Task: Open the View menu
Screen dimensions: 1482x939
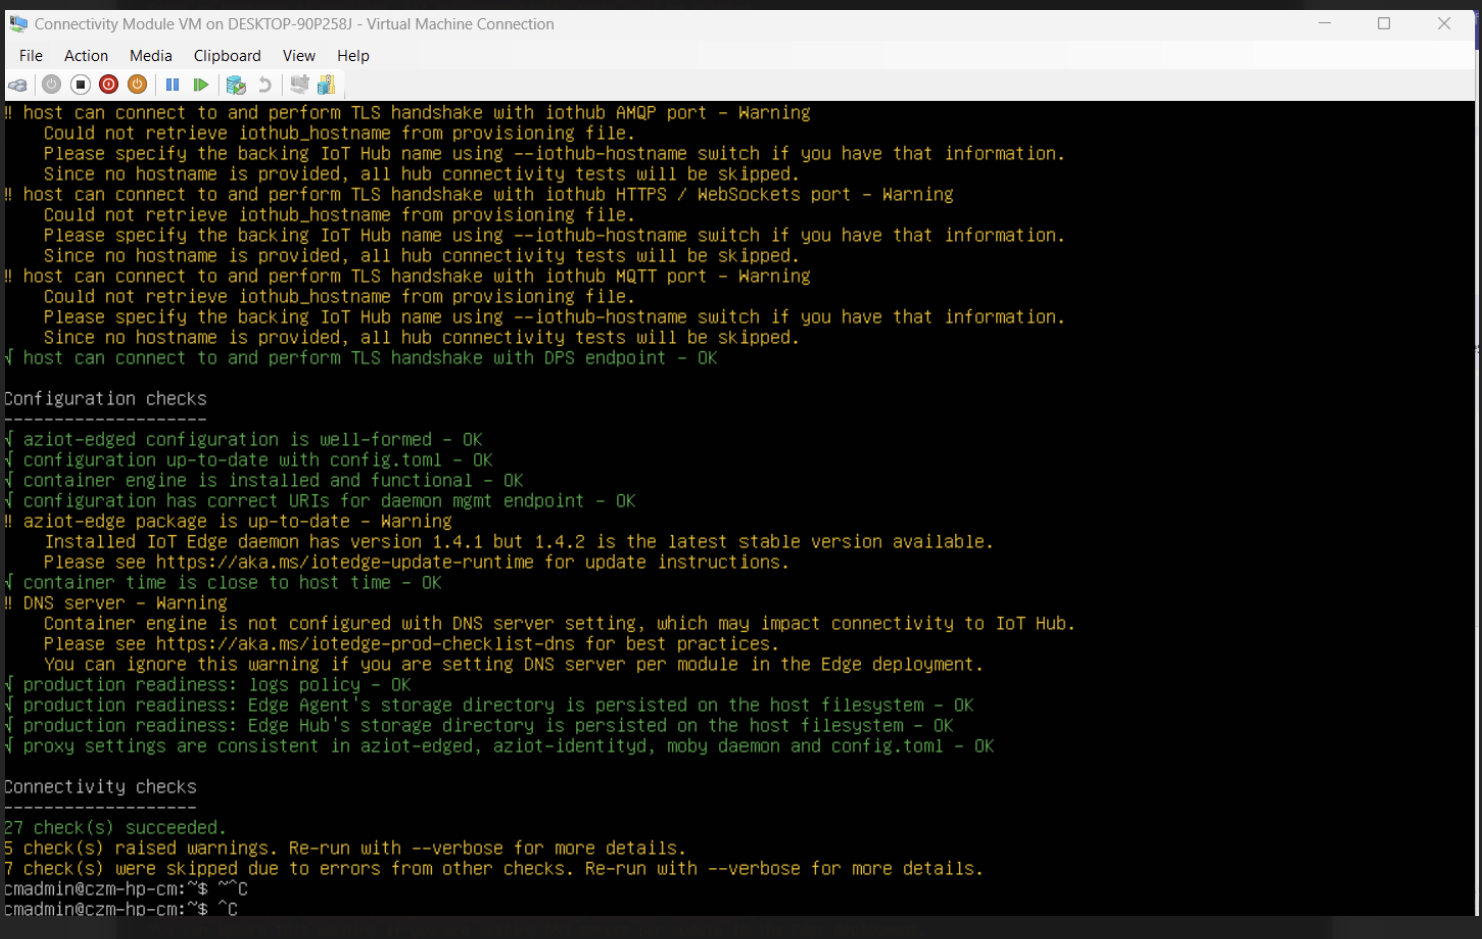Action: tap(298, 56)
